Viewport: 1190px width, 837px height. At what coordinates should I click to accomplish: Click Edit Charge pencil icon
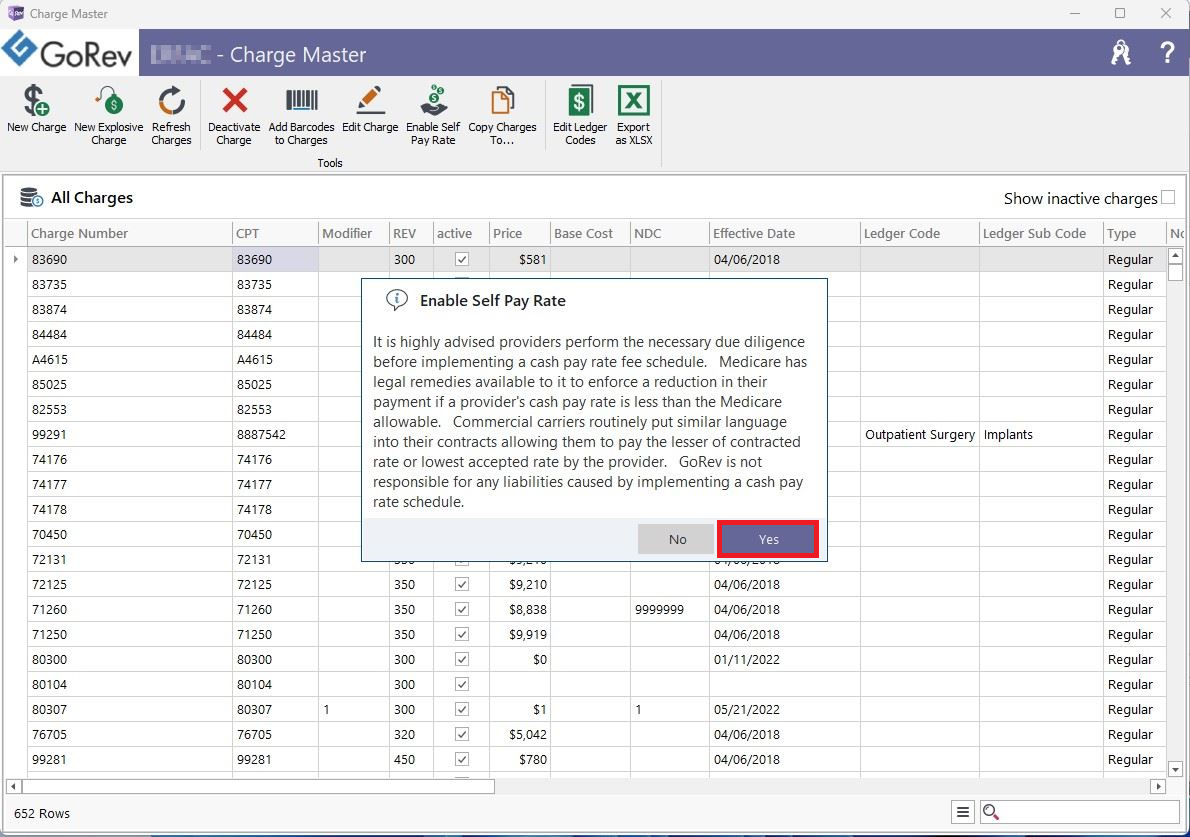[370, 100]
